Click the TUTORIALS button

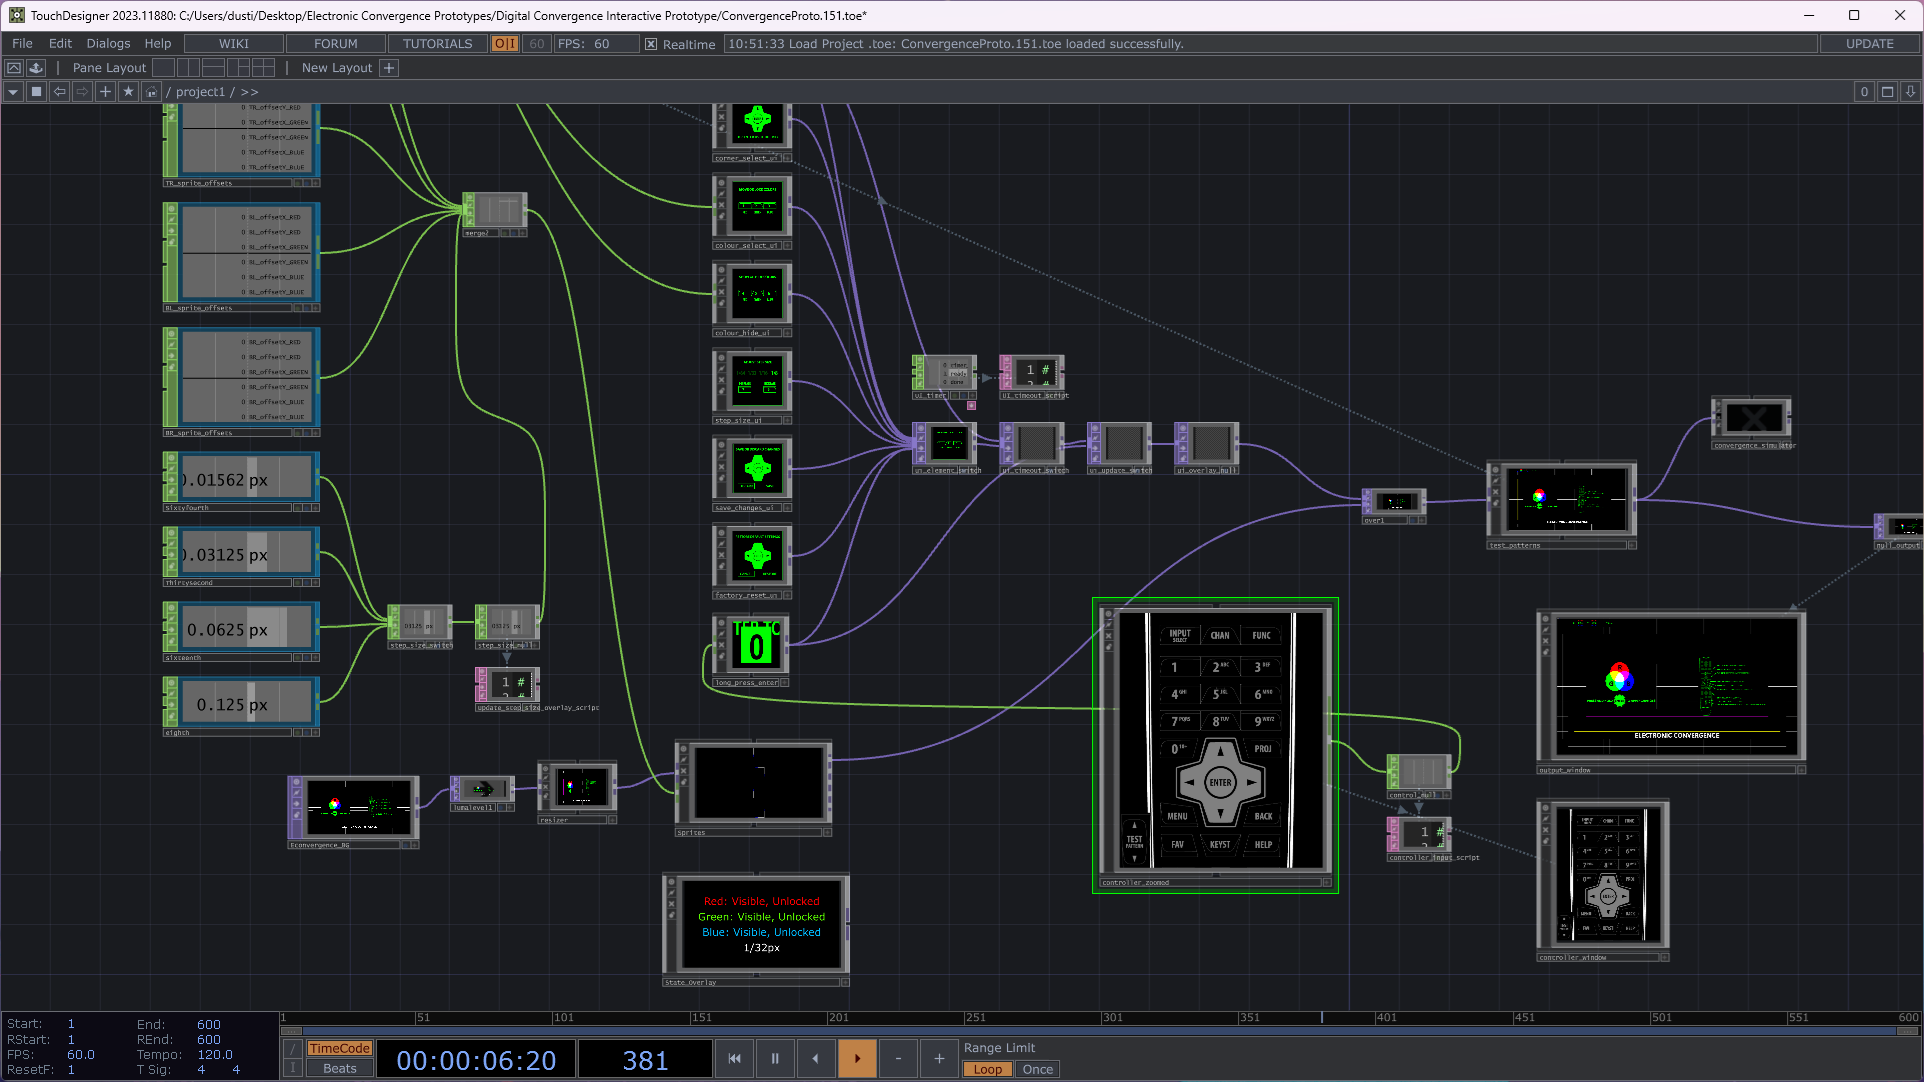pos(437,44)
